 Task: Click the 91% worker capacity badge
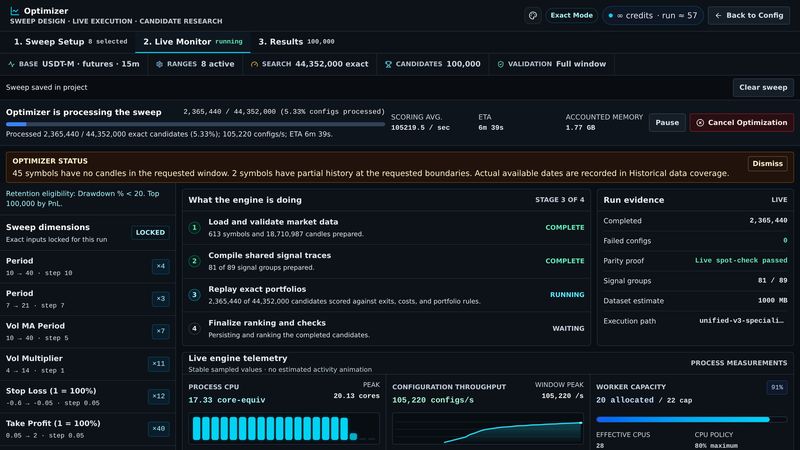777,387
